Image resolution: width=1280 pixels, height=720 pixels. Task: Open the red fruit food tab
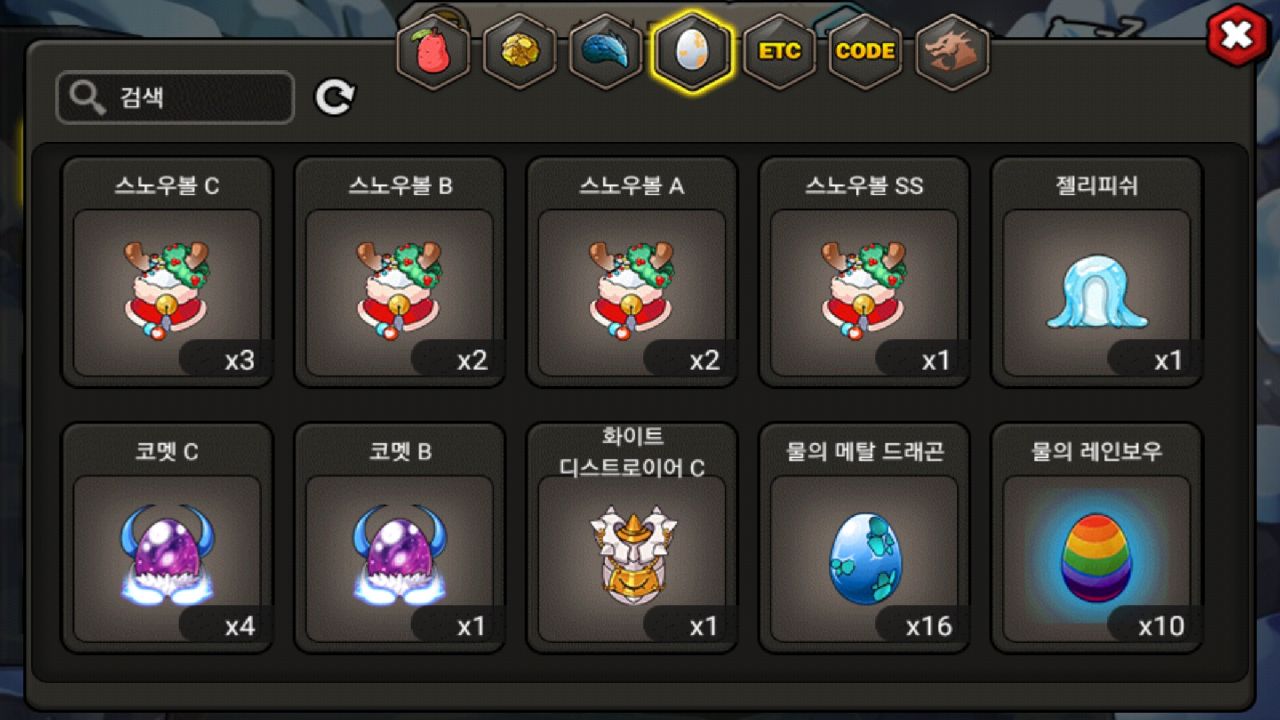(433, 52)
